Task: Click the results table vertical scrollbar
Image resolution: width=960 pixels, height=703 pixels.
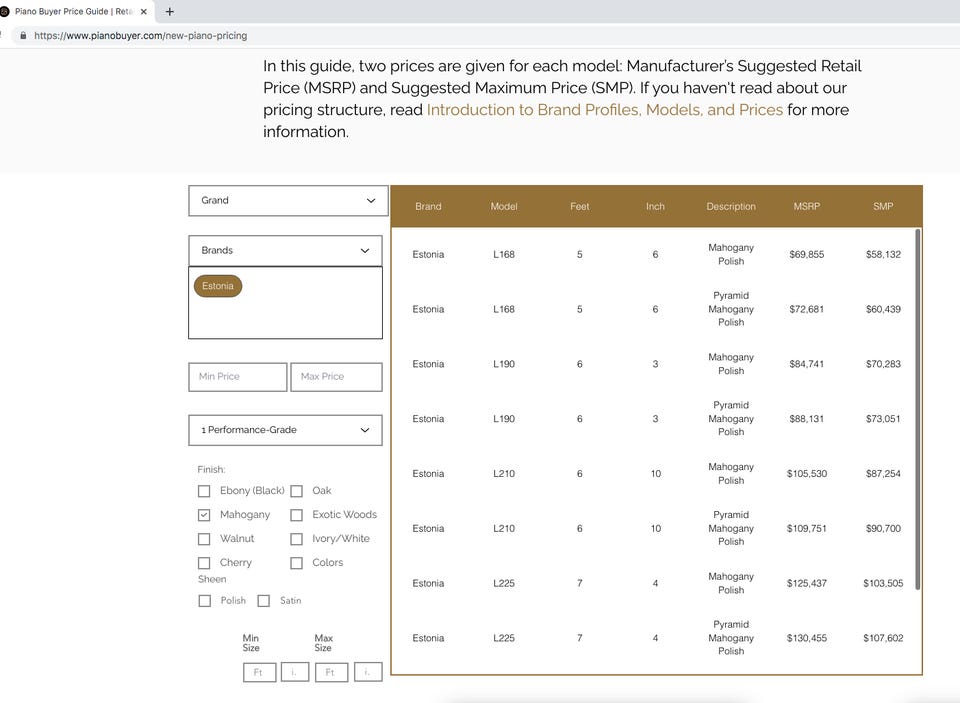Action: (917, 409)
